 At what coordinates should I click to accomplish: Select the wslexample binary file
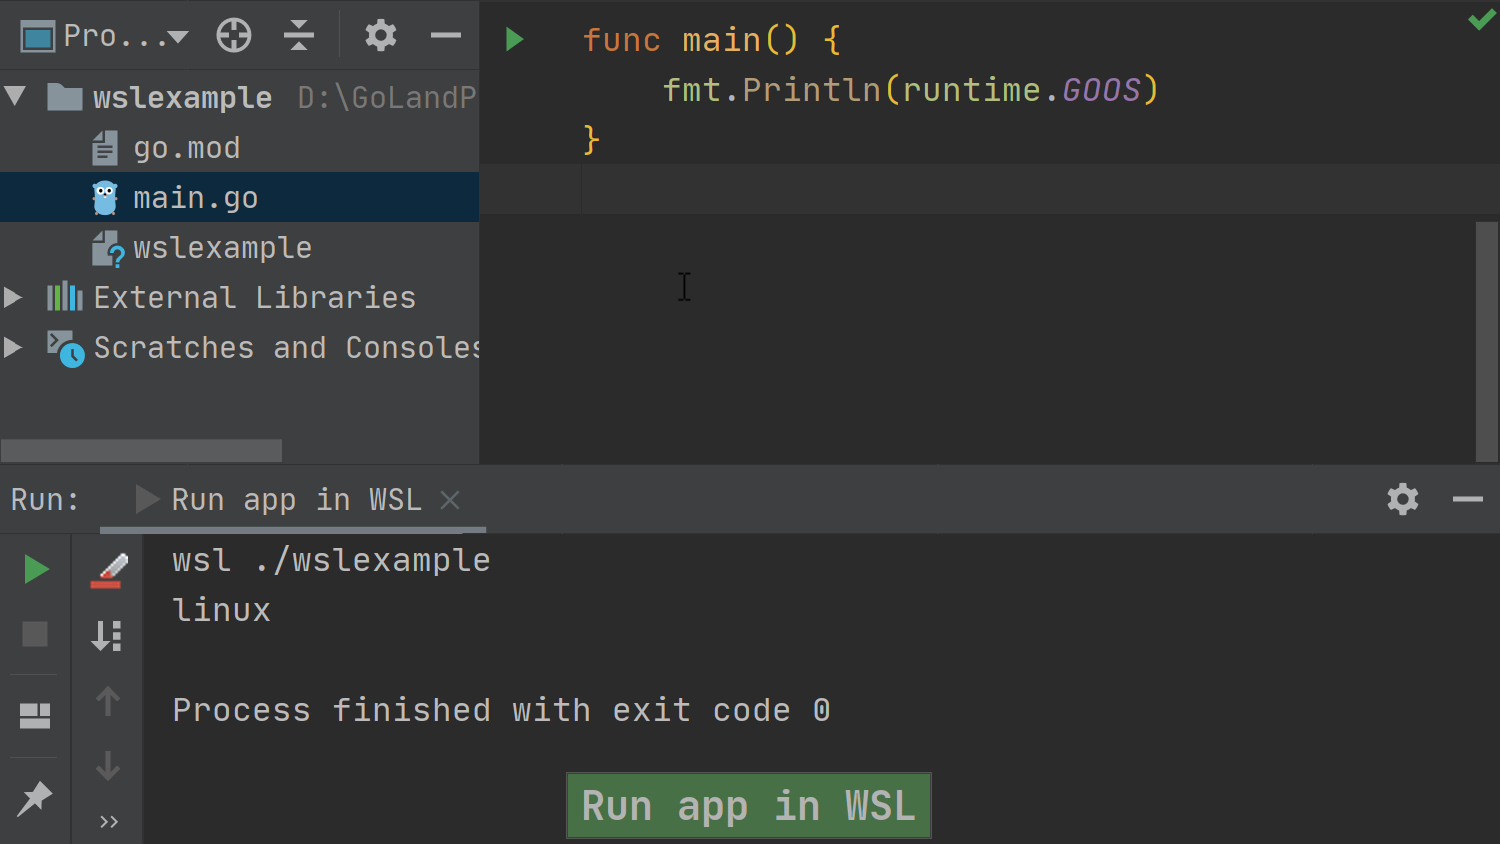[x=222, y=248]
